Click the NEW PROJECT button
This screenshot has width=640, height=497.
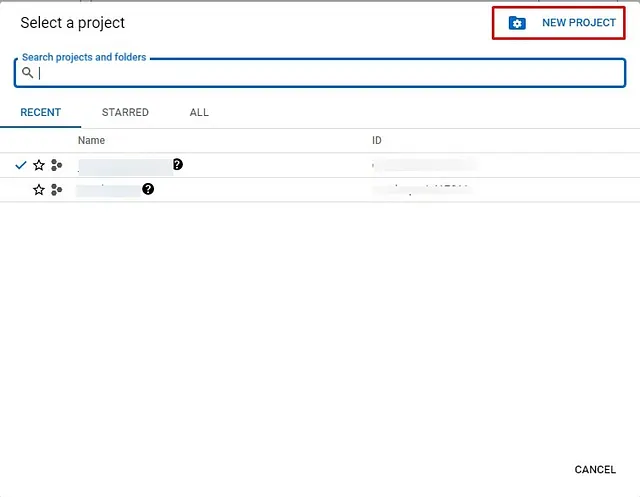(x=558, y=23)
